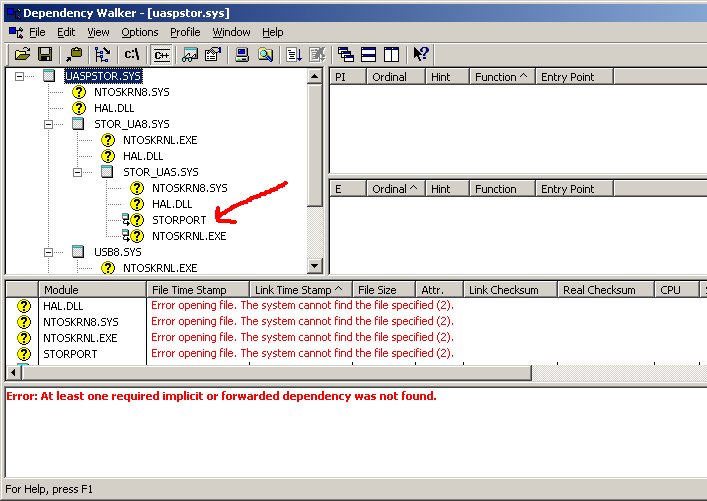
Task: Click the Tile Horizontally toolbar icon
Action: [x=368, y=55]
